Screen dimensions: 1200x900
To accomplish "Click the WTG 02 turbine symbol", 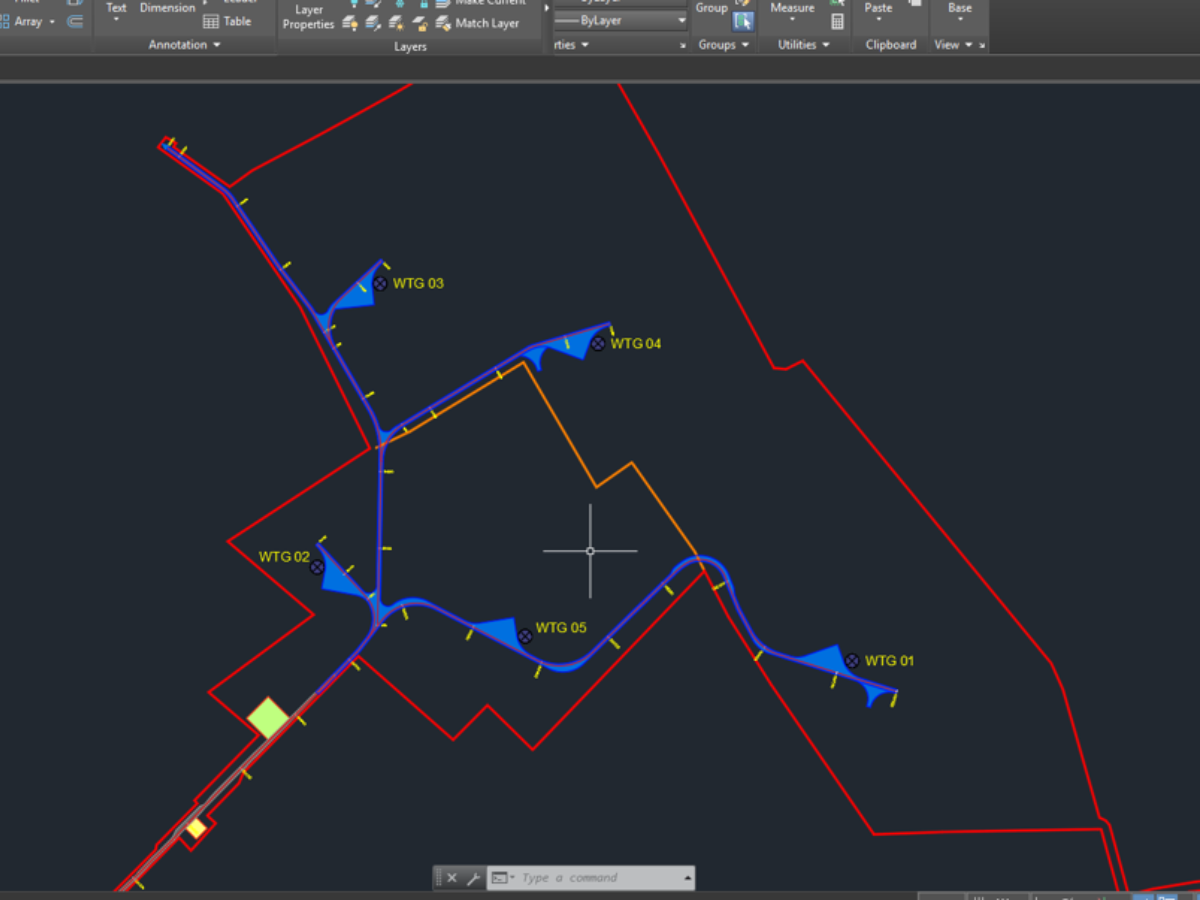I will tap(317, 567).
